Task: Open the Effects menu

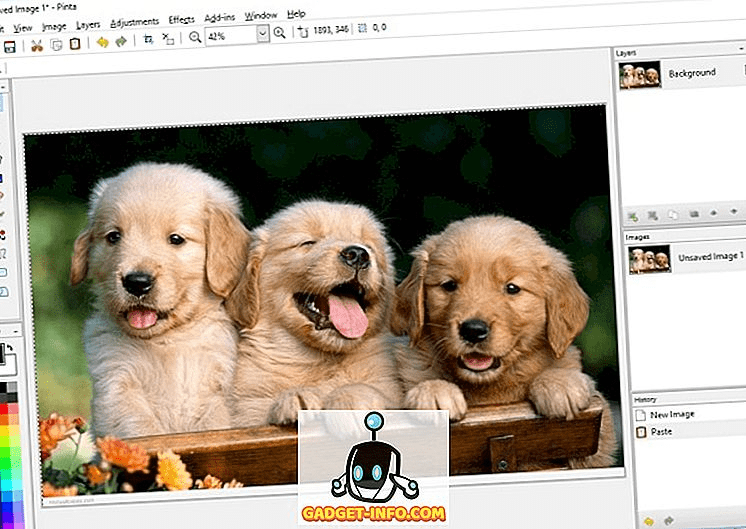Action: pyautogui.click(x=182, y=20)
